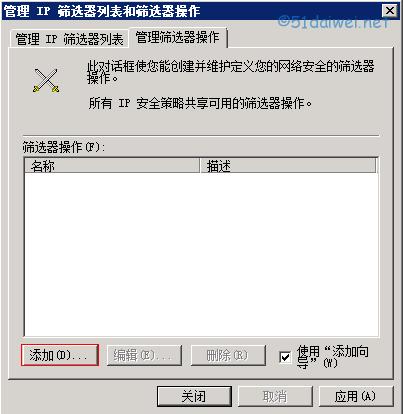Click the 所有 IP 安全策略 text line
Screen dimensions: 403x414
click(200, 103)
